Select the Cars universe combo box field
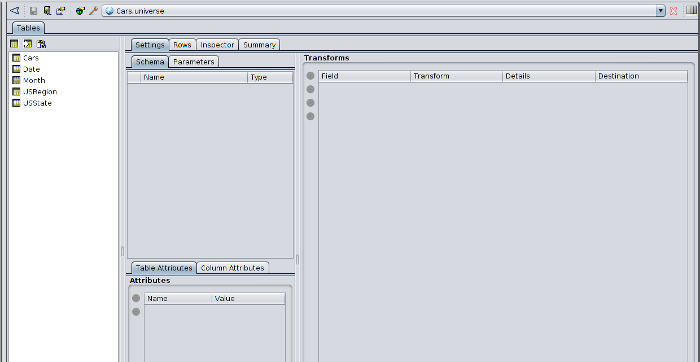 (383, 11)
